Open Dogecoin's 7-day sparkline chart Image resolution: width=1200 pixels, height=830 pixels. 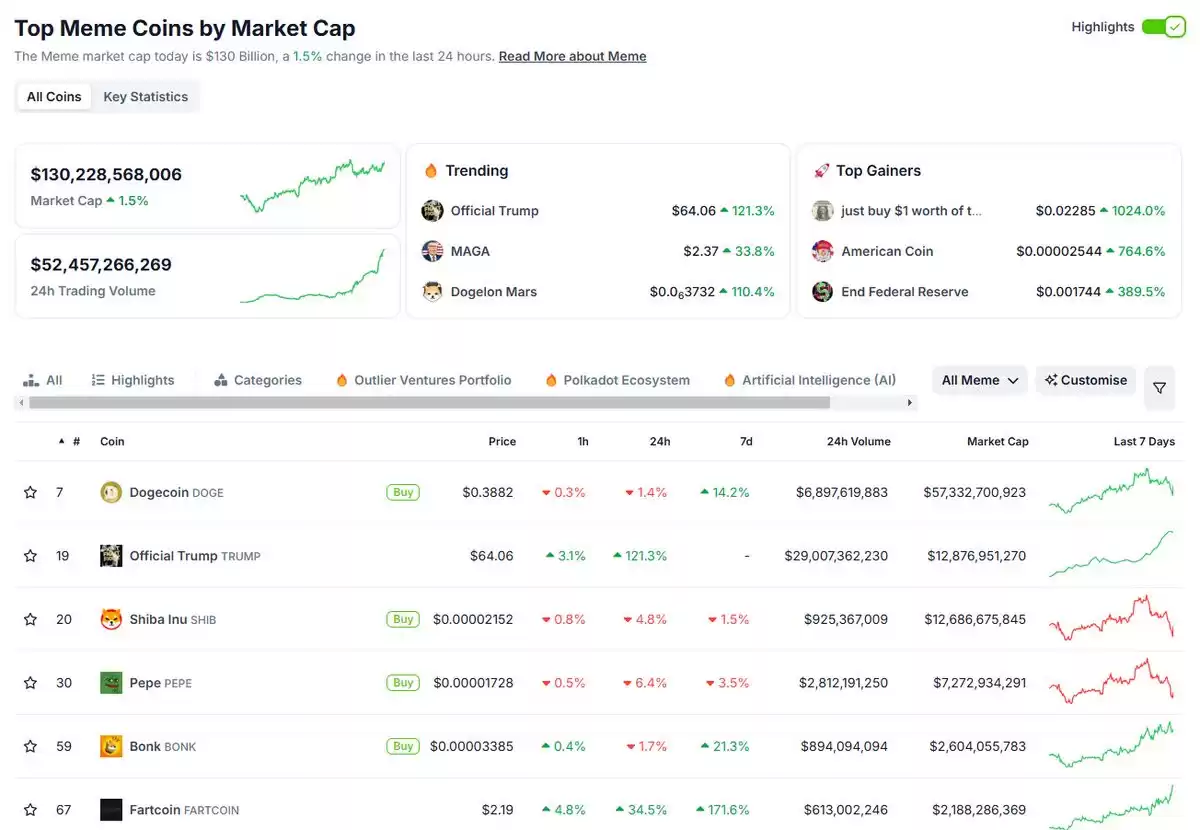[1111, 490]
